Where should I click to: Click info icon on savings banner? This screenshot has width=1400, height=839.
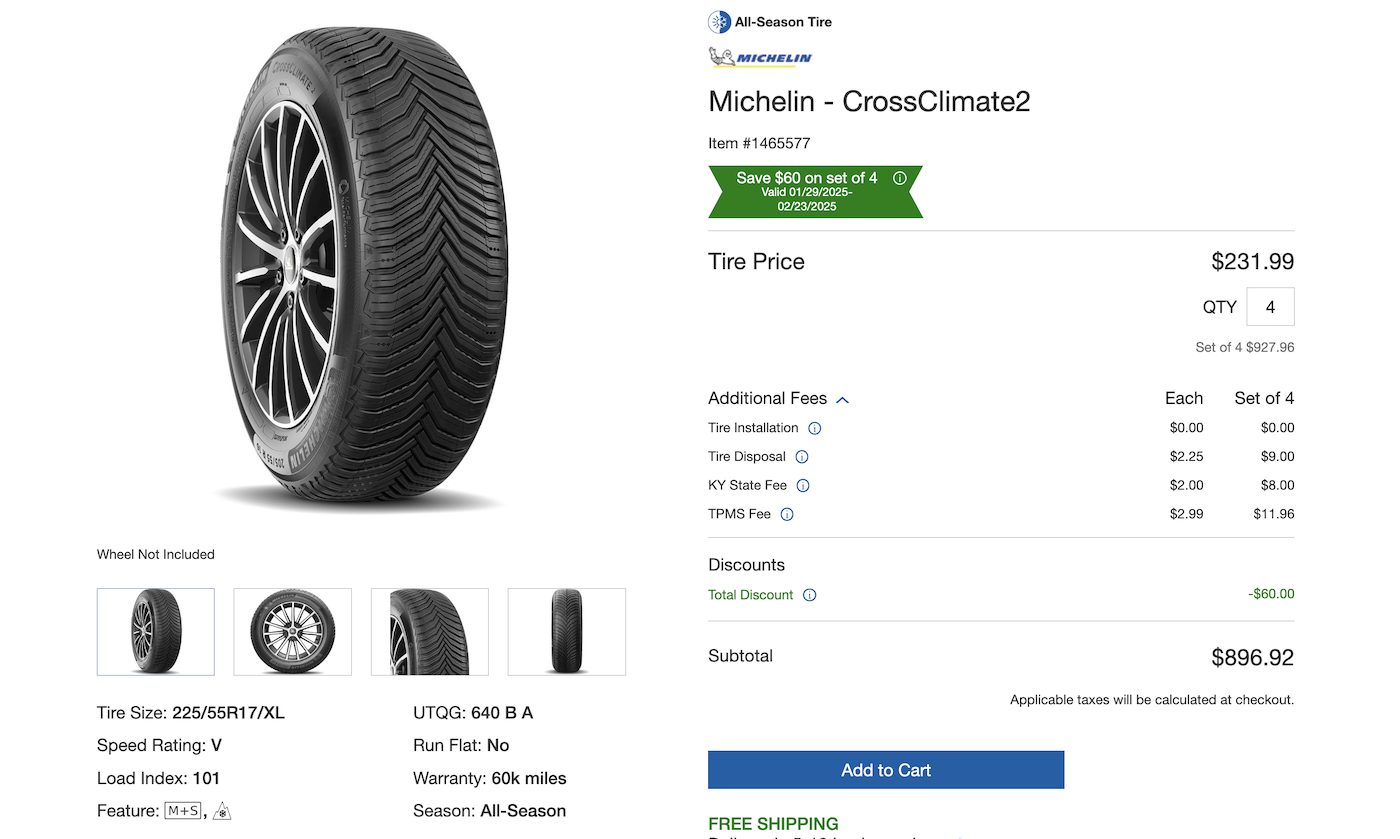[x=899, y=178]
